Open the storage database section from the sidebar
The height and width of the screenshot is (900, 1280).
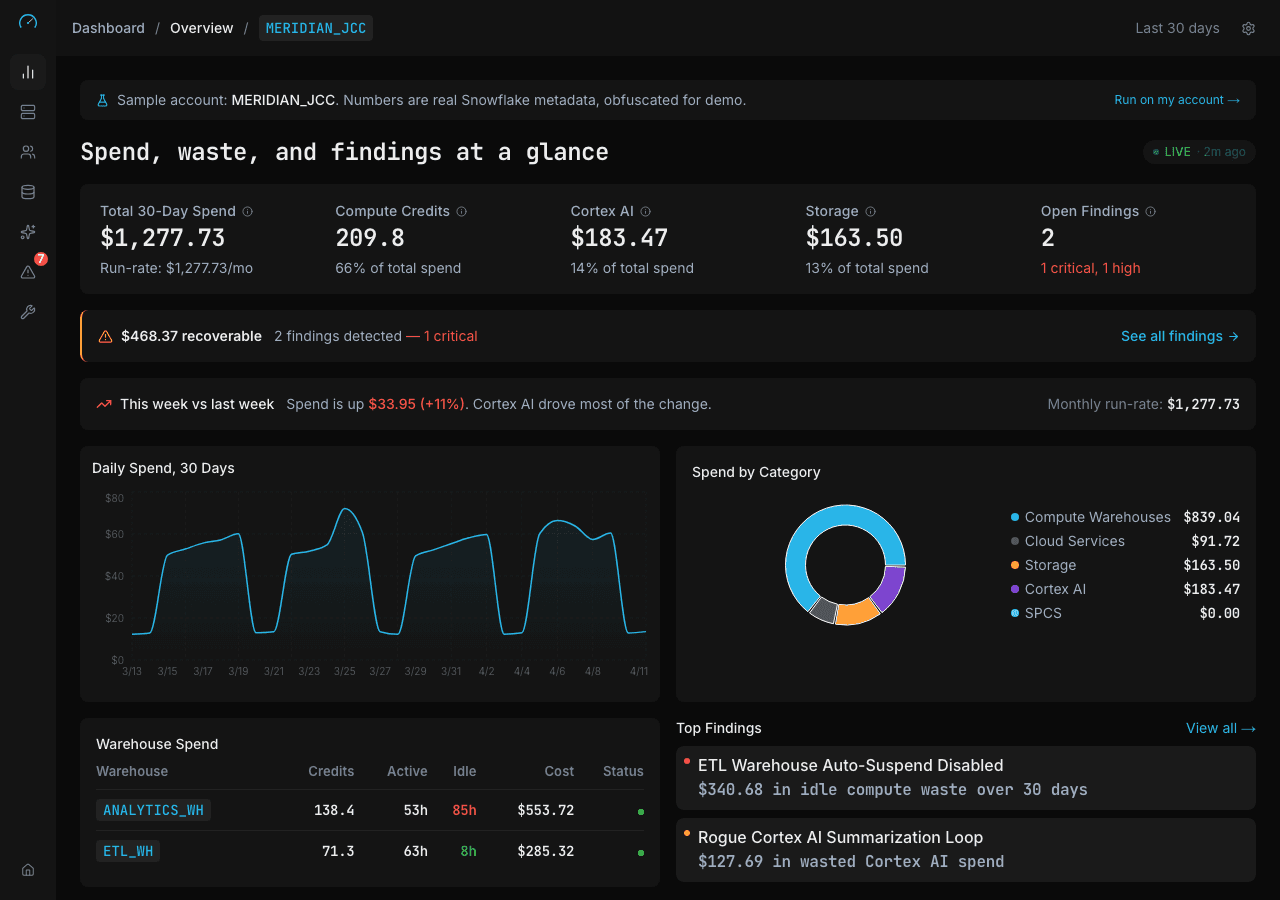27,191
